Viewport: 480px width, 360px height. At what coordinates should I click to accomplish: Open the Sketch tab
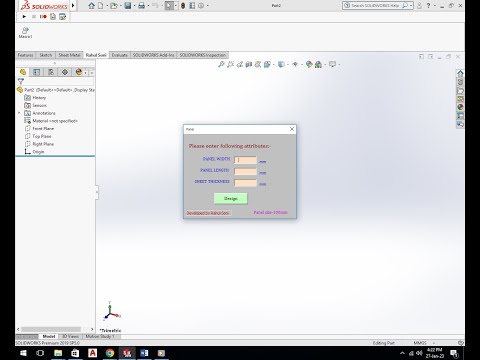click(x=46, y=55)
